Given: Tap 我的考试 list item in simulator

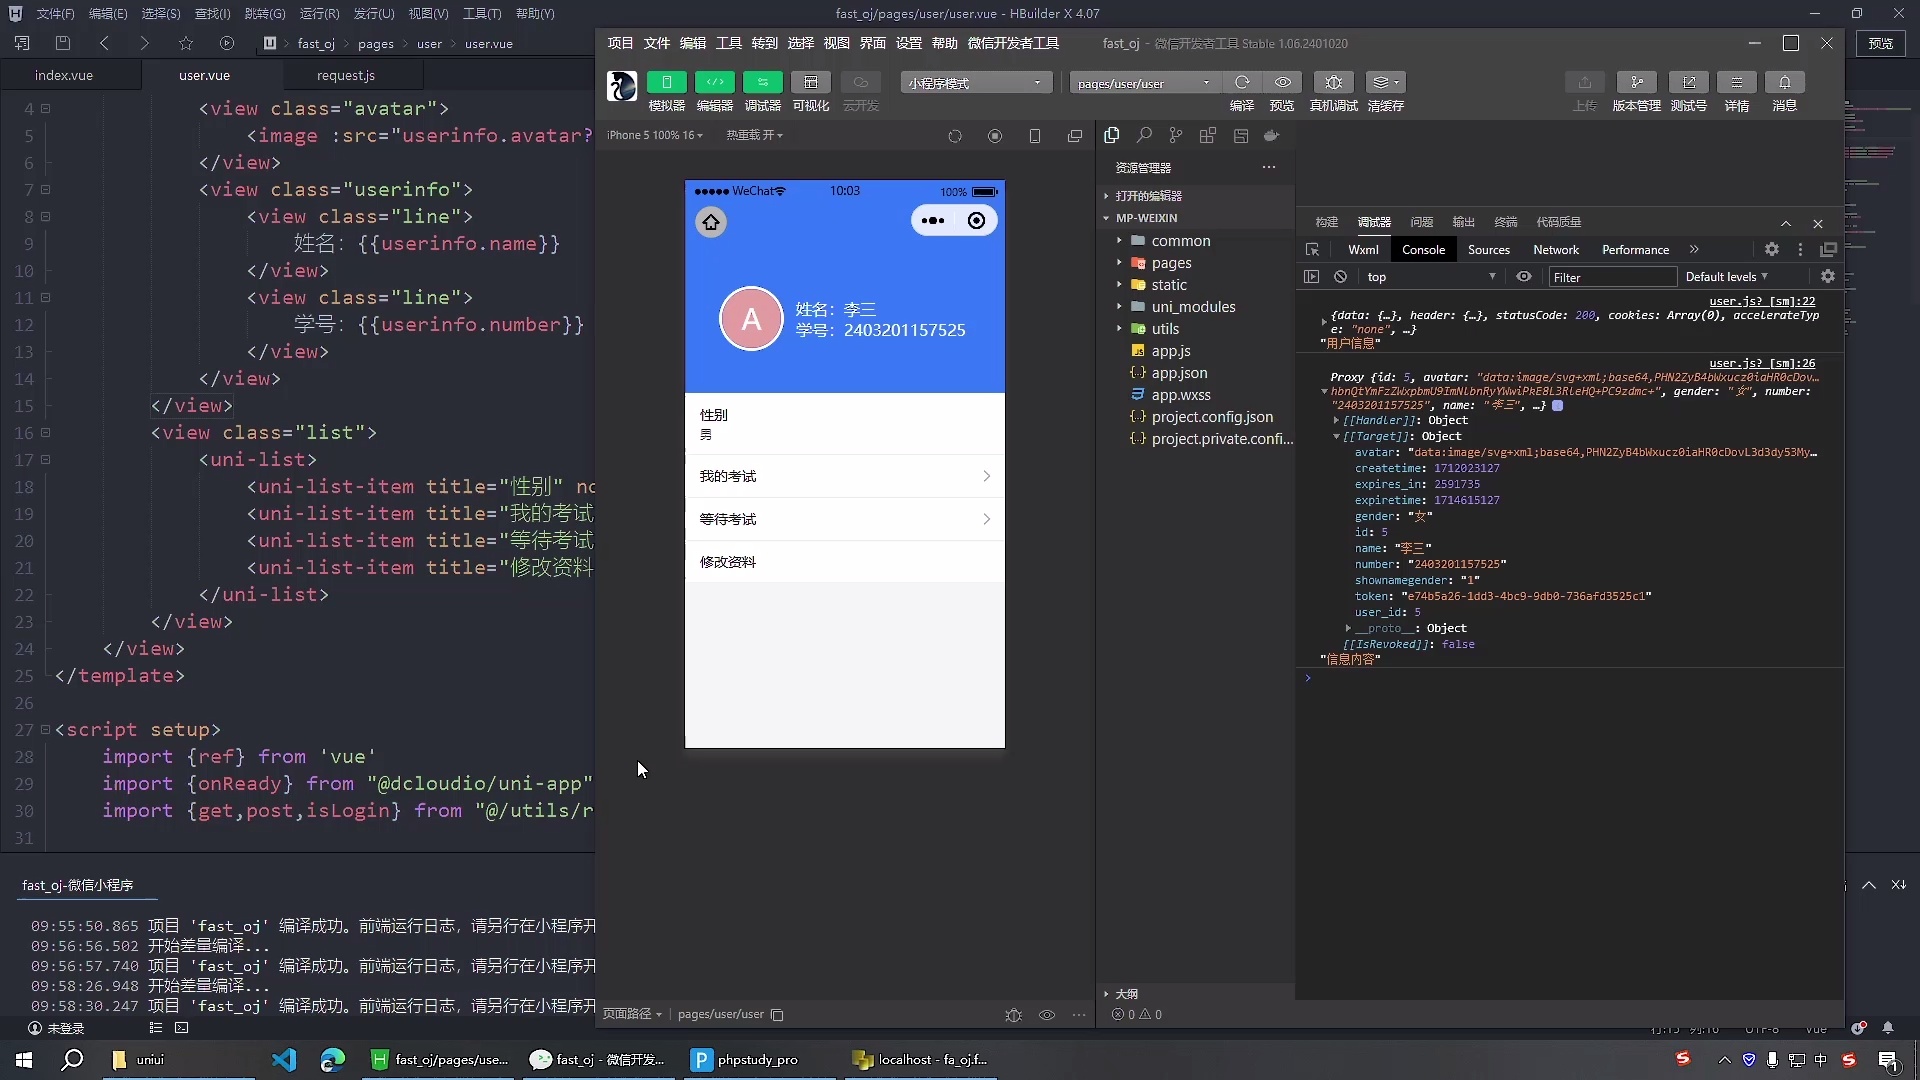Looking at the screenshot, I should pos(844,476).
